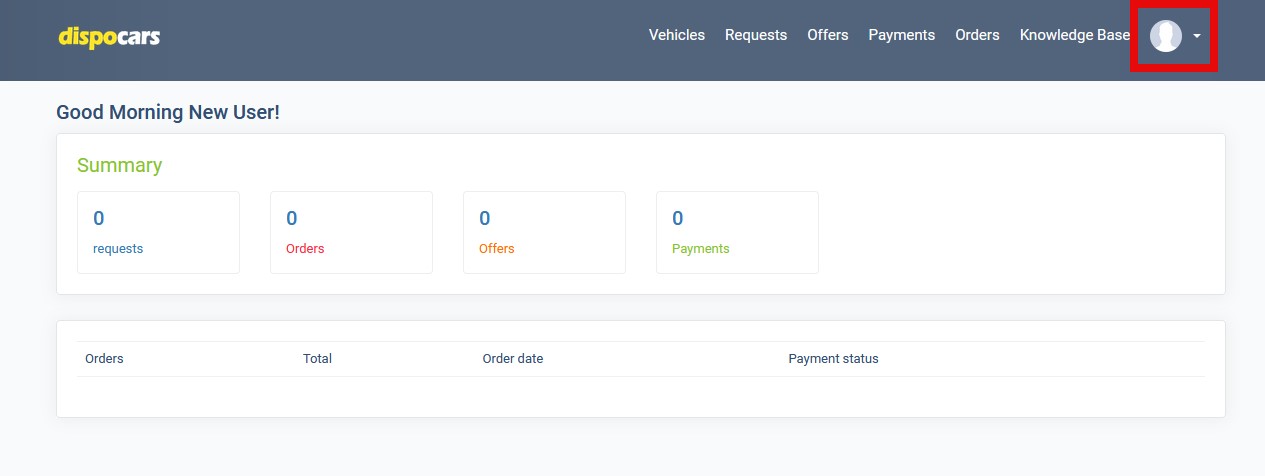
Task: Click the user avatar profile picture
Action: (x=1165, y=36)
